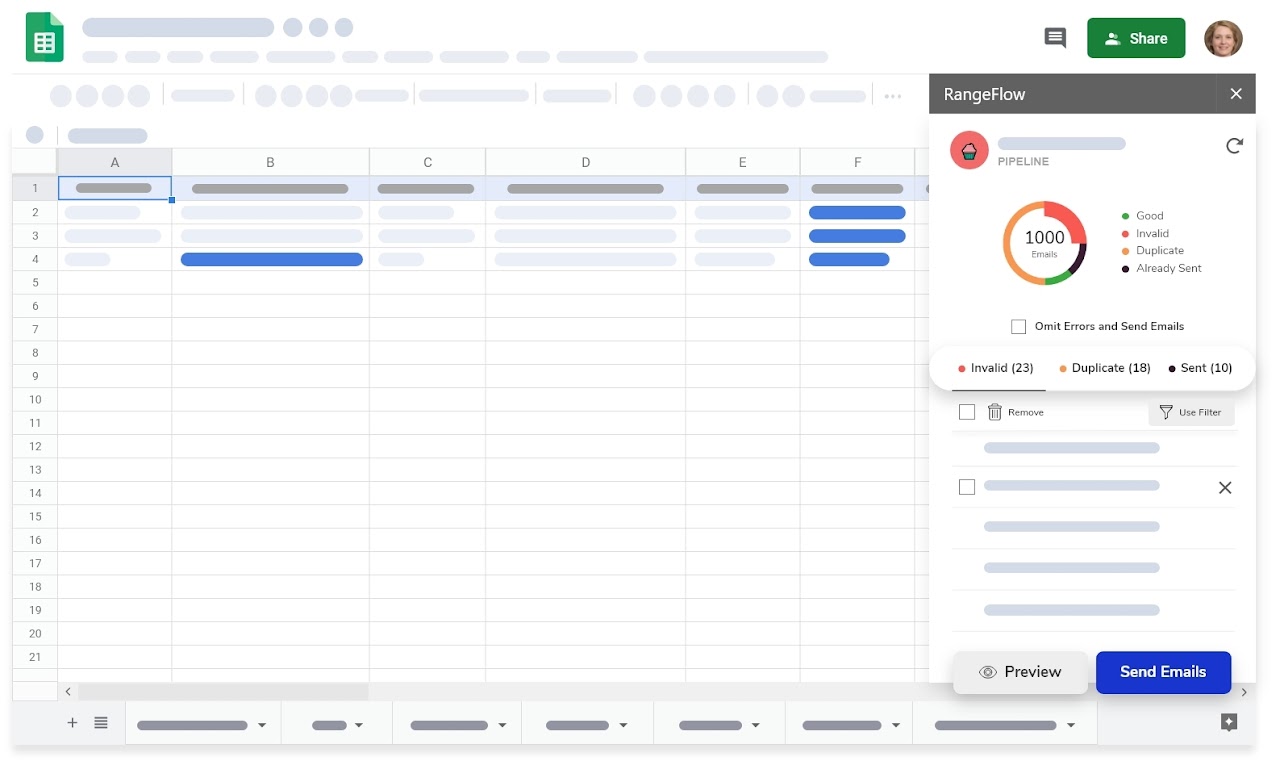Viewport: 1280px width, 765px height.
Task: Open the Explore sparkle icon at bottom right
Action: pyautogui.click(x=1229, y=722)
